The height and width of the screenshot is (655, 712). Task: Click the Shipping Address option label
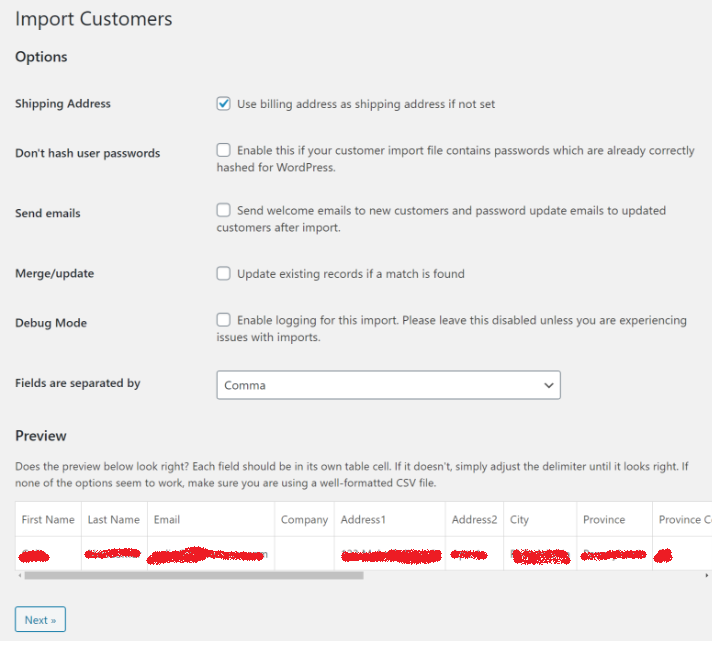coord(63,104)
